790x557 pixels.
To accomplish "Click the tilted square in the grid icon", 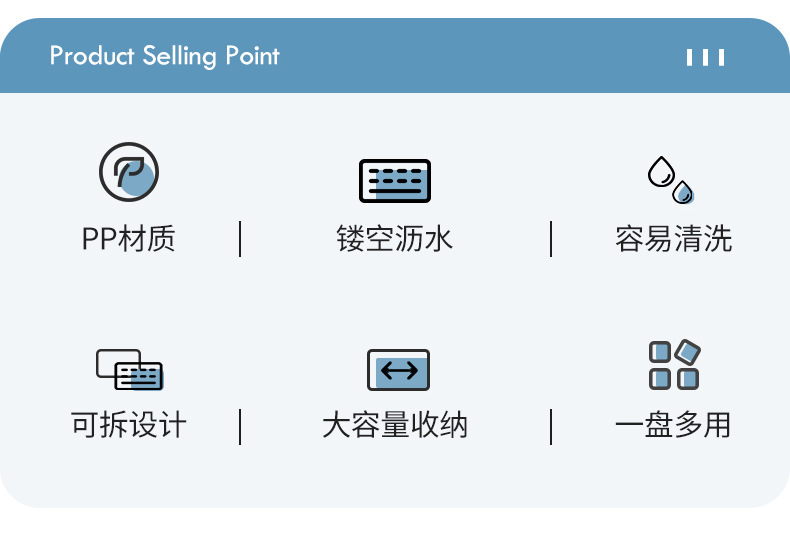I will pos(688,352).
